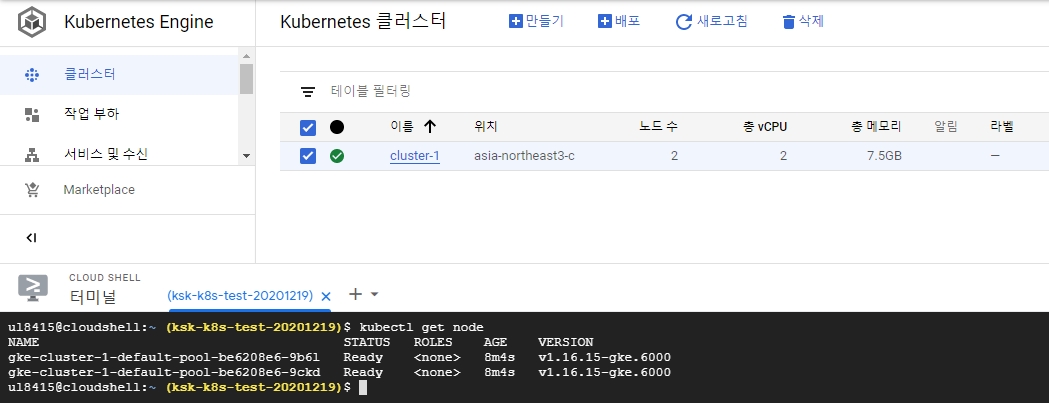This screenshot has height=403, width=1049.
Task: Click the 노드 수 column header
Action: [658, 127]
